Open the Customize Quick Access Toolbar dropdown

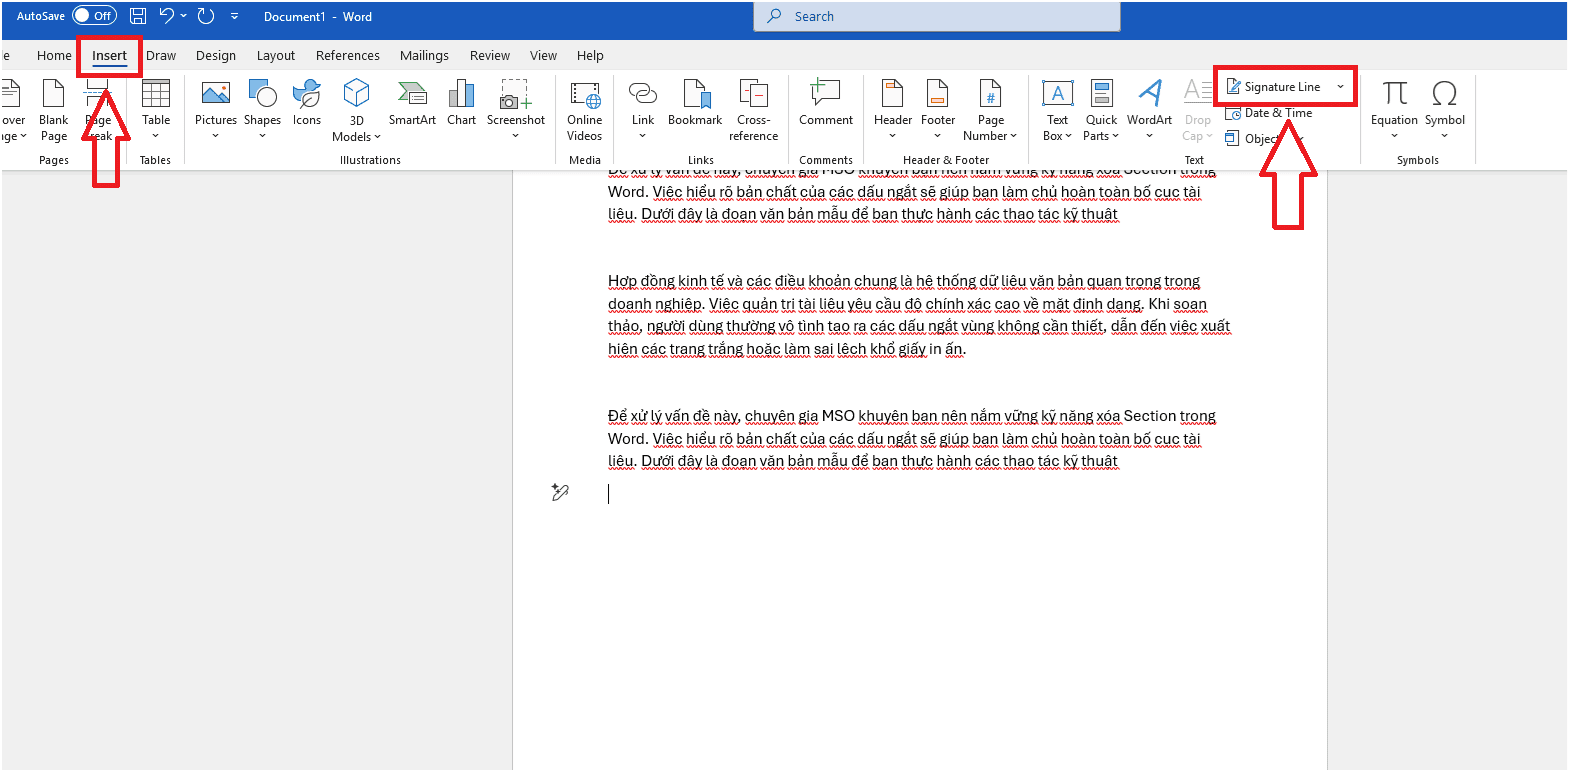click(x=235, y=16)
